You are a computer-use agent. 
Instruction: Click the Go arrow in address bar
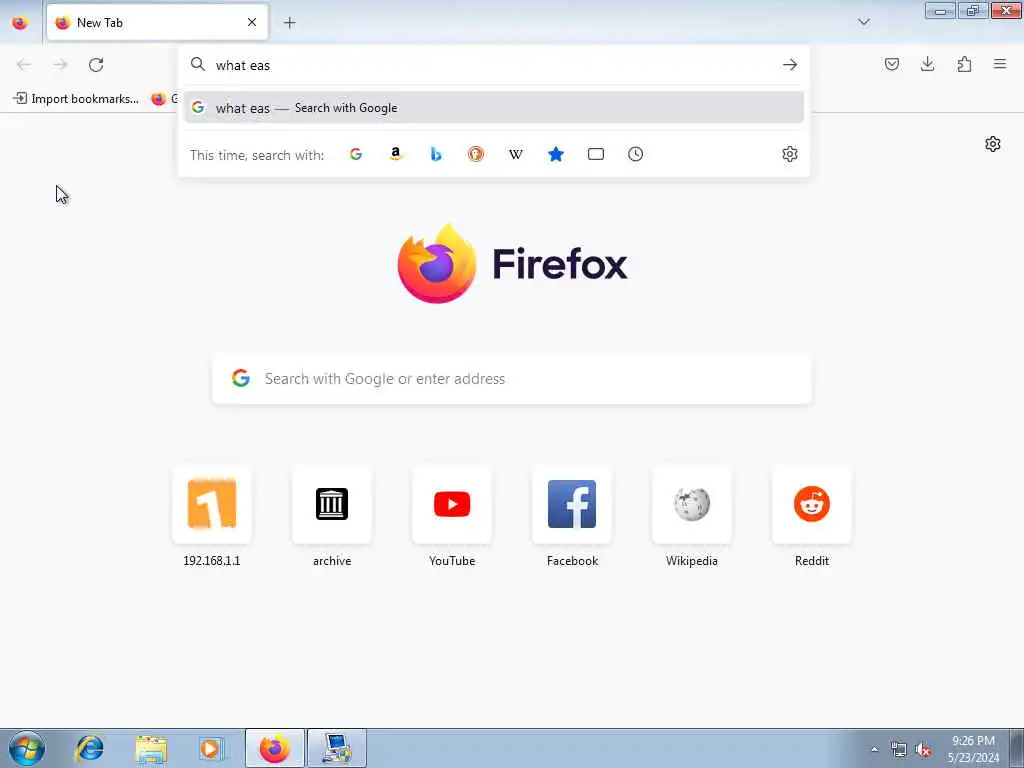(x=790, y=65)
